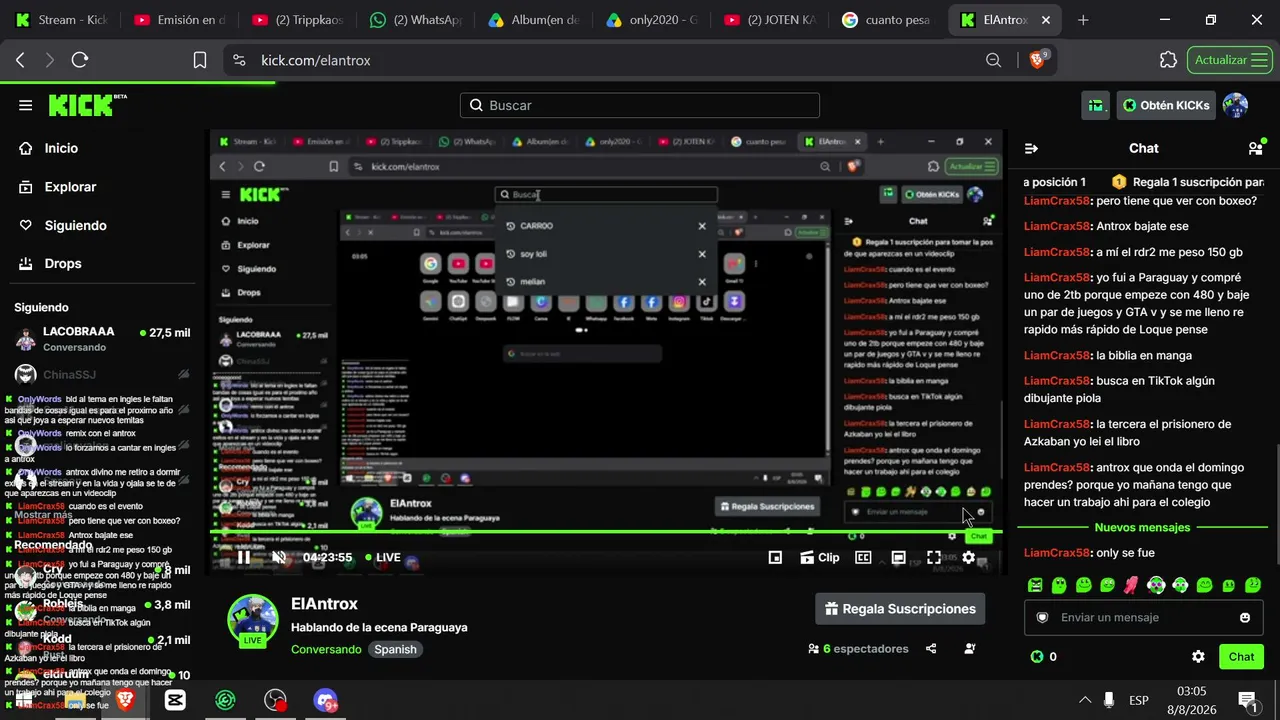
Task: Select the first green quick emote
Action: pyautogui.click(x=1035, y=585)
